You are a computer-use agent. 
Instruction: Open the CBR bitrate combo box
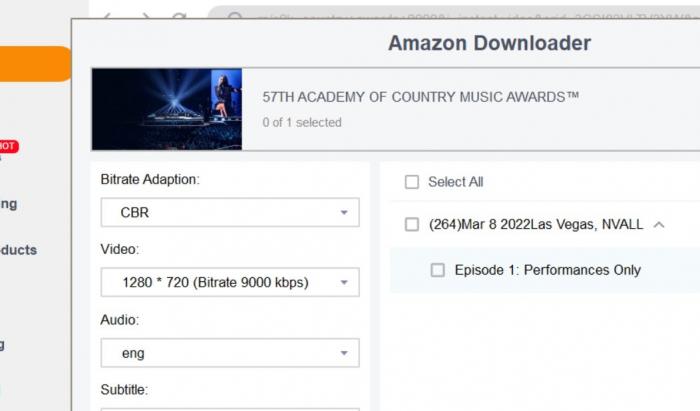click(230, 212)
